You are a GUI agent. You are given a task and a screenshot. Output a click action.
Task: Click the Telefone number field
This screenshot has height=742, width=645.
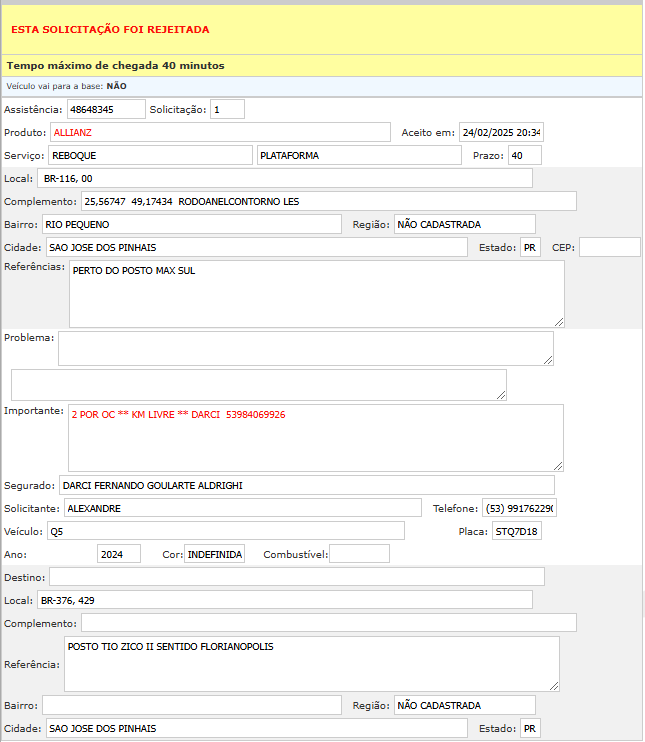[x=518, y=508]
